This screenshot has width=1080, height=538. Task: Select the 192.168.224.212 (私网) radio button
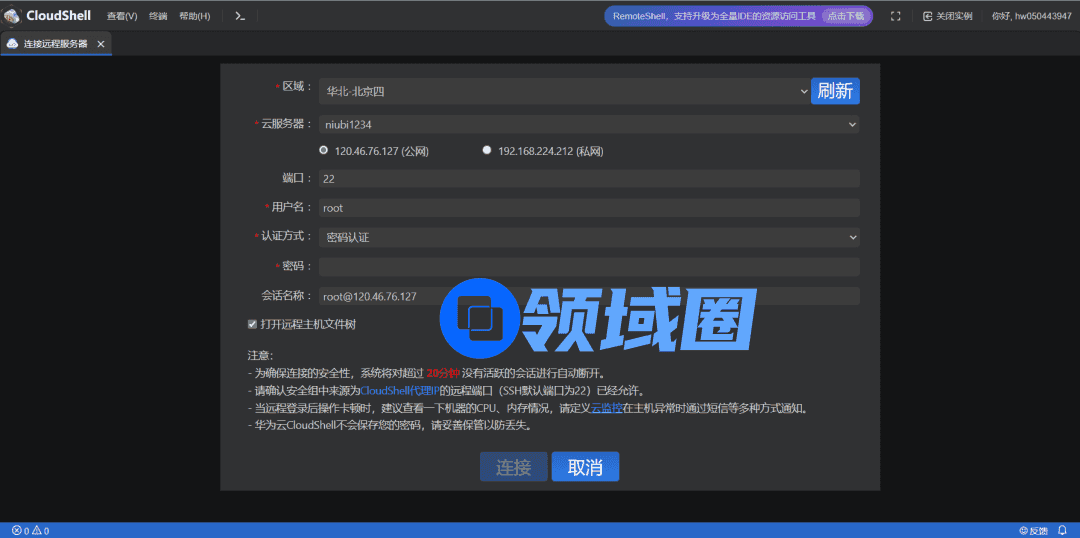pos(487,150)
